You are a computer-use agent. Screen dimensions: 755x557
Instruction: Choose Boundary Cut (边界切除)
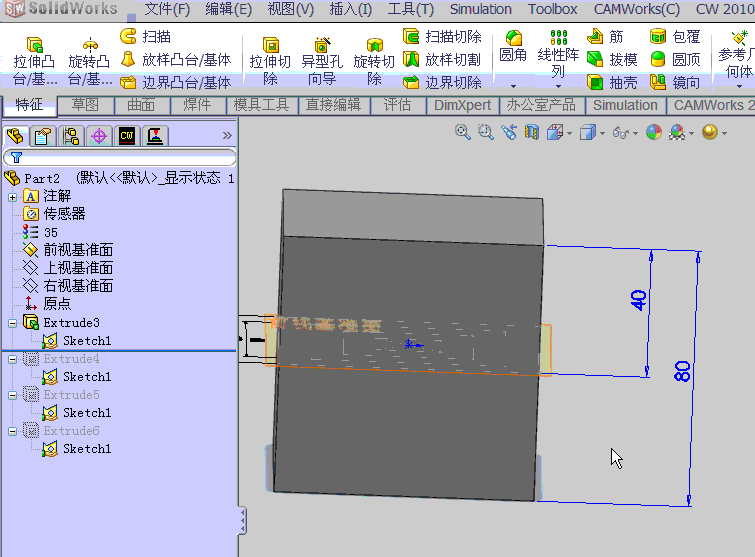pyautogui.click(x=442, y=83)
